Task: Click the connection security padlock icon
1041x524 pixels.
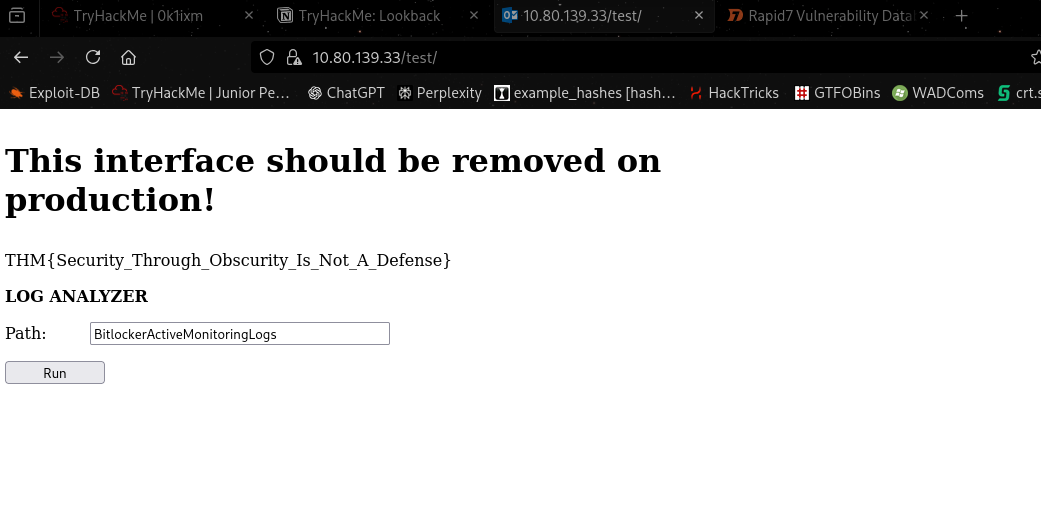Action: tap(293, 57)
